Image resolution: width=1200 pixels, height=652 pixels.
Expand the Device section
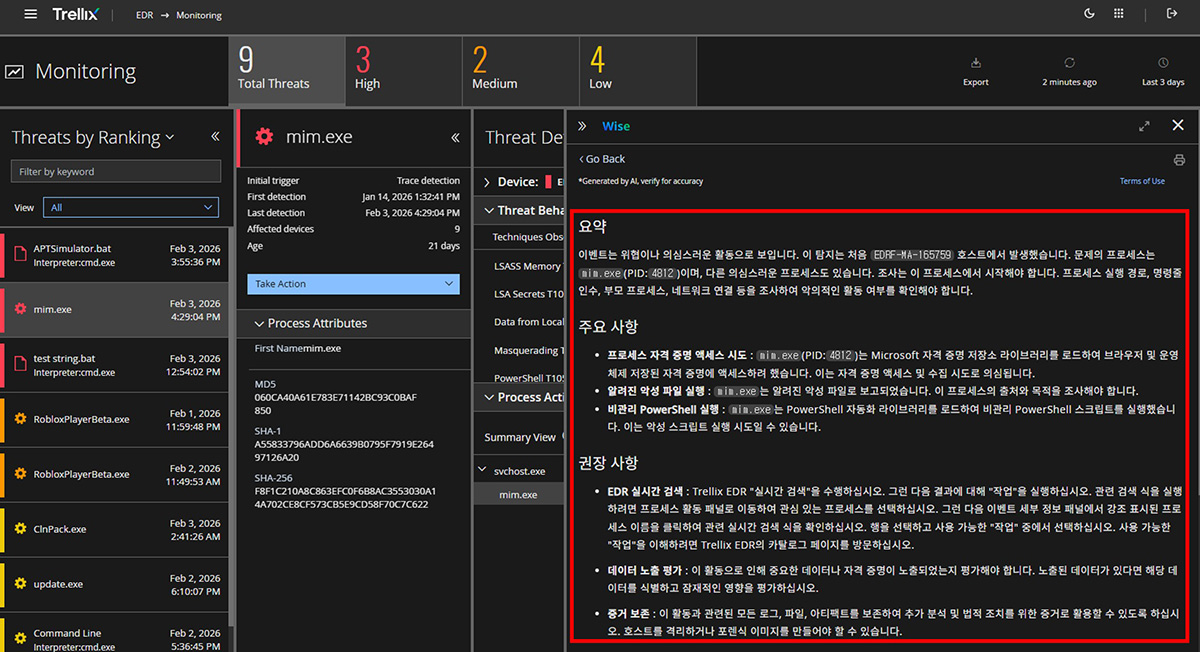[487, 182]
